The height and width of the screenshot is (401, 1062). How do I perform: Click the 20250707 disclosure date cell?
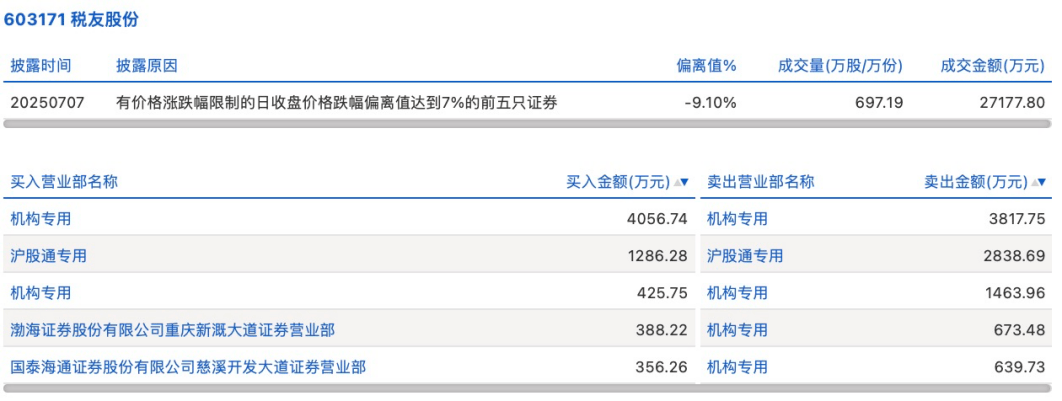[x=47, y=103]
